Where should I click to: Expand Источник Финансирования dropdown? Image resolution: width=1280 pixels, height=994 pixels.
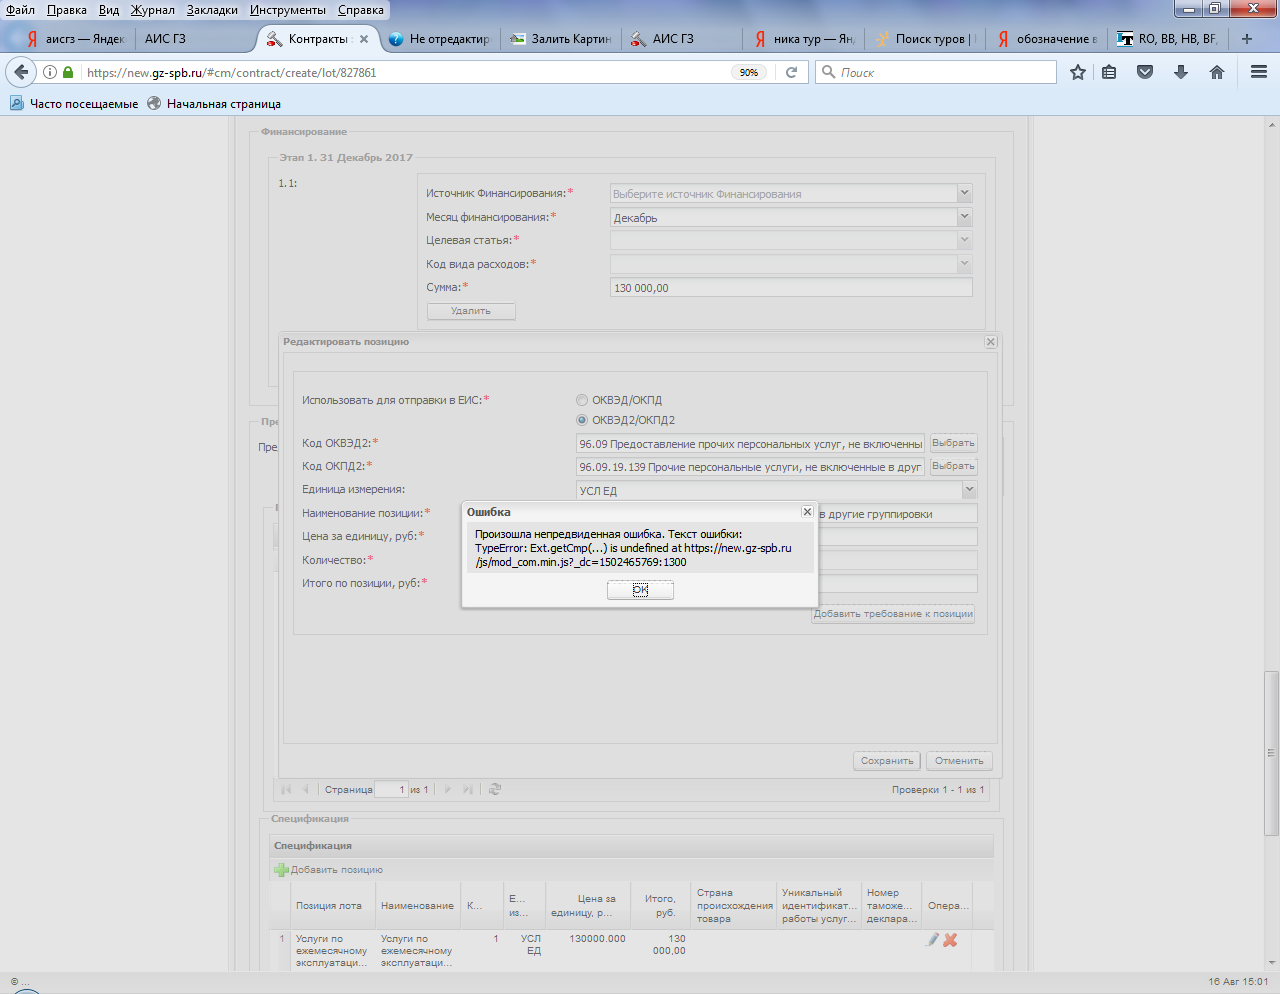pyautogui.click(x=964, y=193)
